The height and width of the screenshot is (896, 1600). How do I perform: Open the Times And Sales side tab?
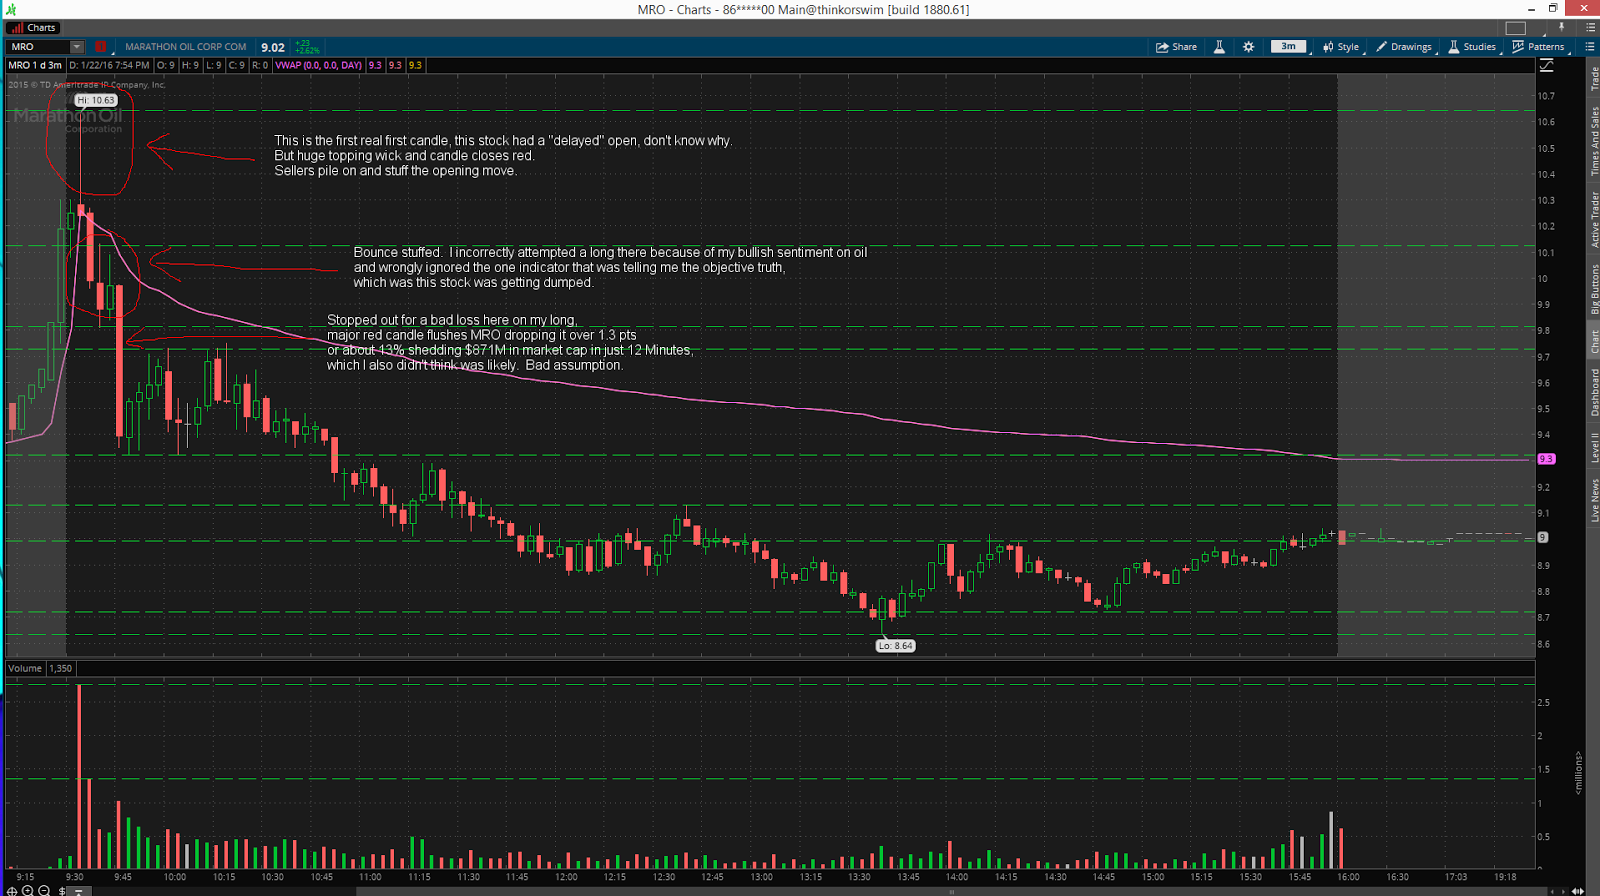1594,141
